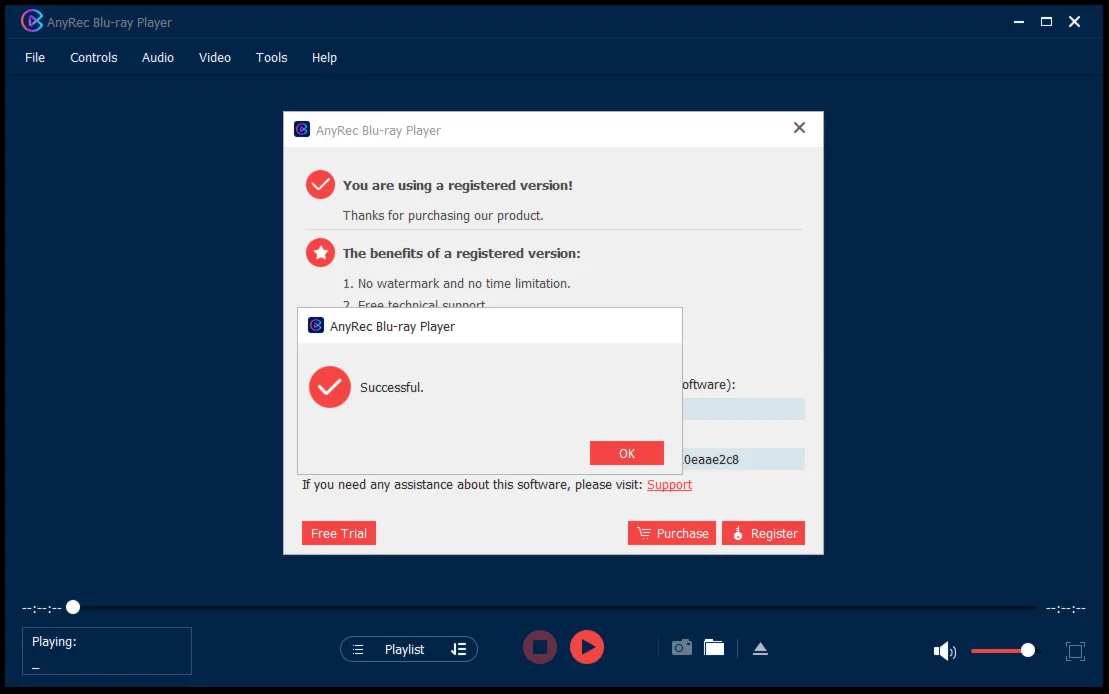Click the Purchase button

pos(672,533)
